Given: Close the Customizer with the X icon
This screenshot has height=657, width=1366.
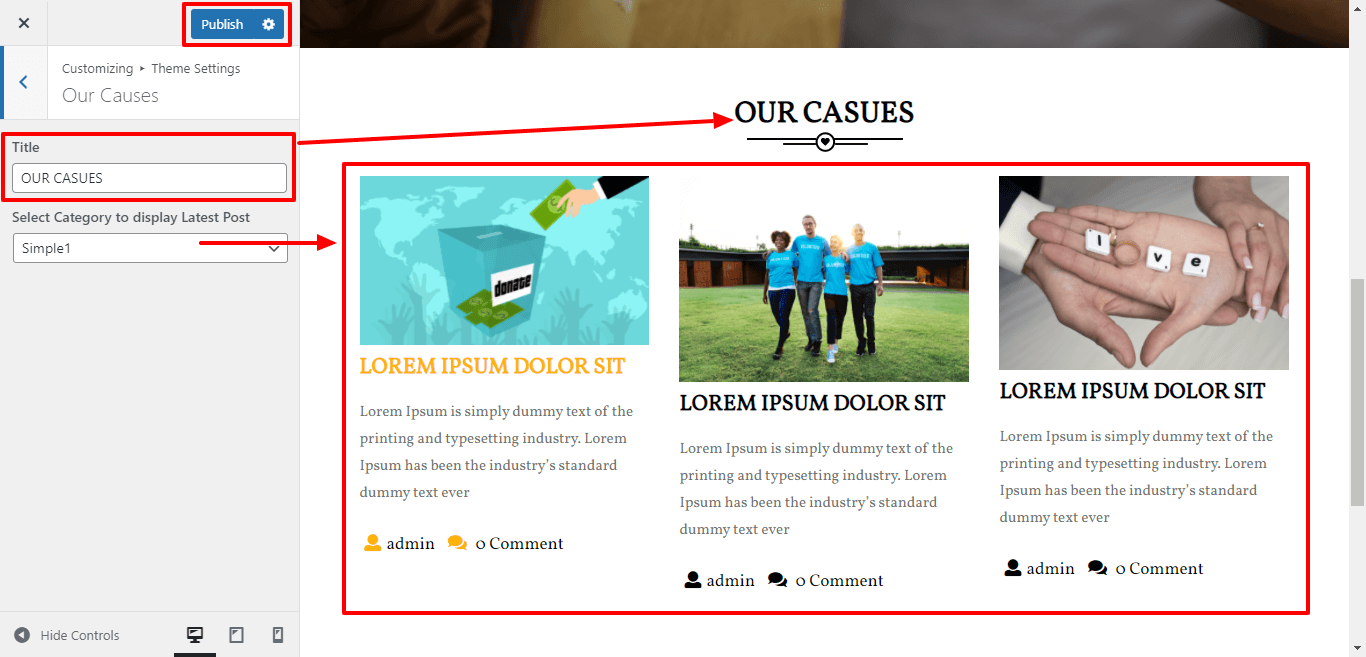Looking at the screenshot, I should [24, 23].
